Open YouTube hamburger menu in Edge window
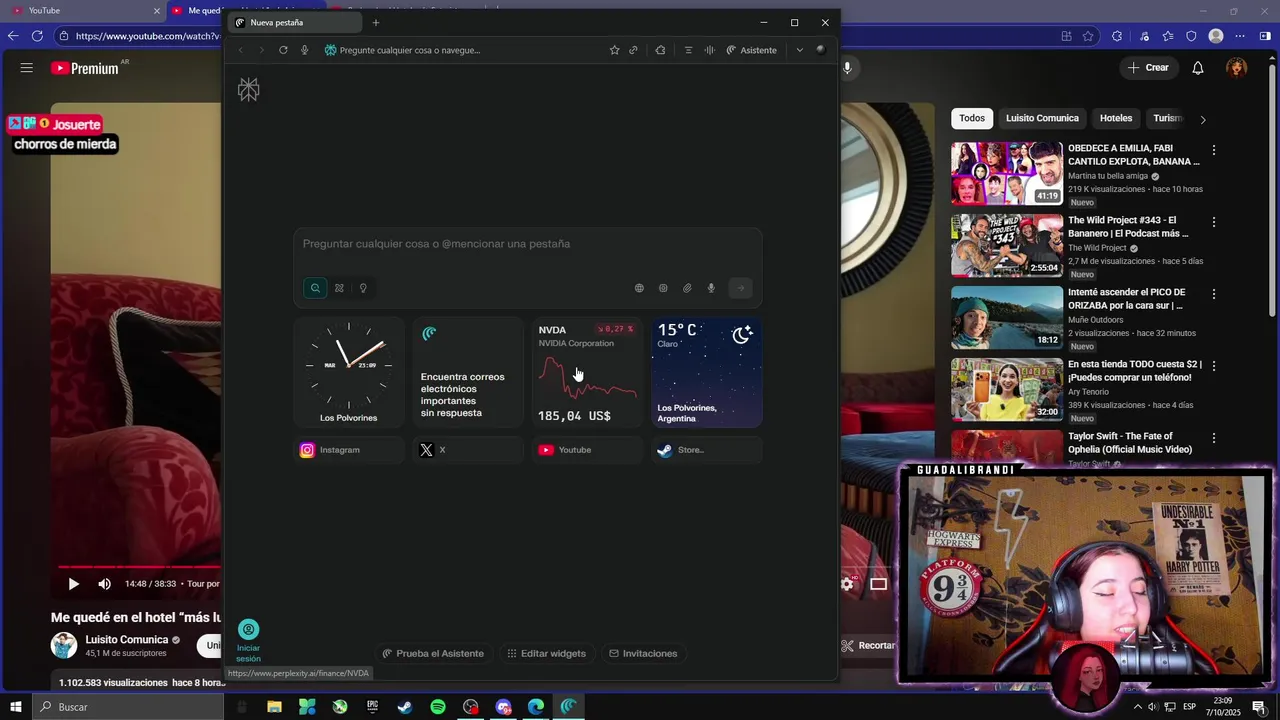This screenshot has width=1280, height=720. coord(27,68)
